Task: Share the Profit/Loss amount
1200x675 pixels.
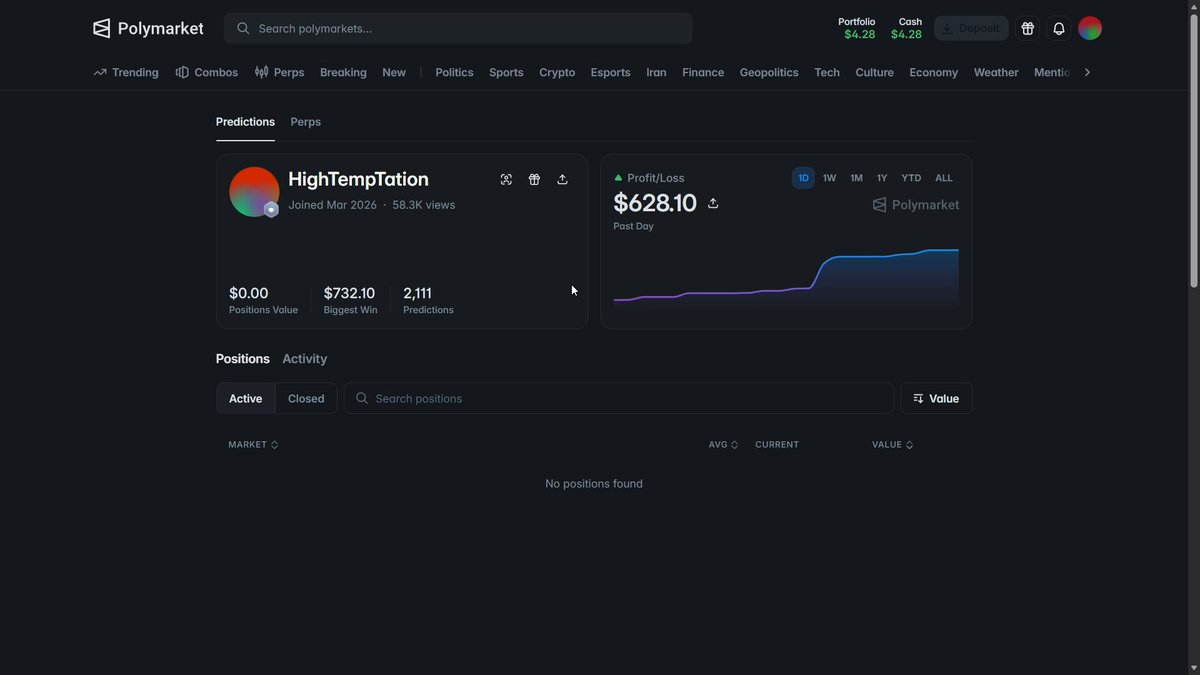Action: (x=713, y=203)
